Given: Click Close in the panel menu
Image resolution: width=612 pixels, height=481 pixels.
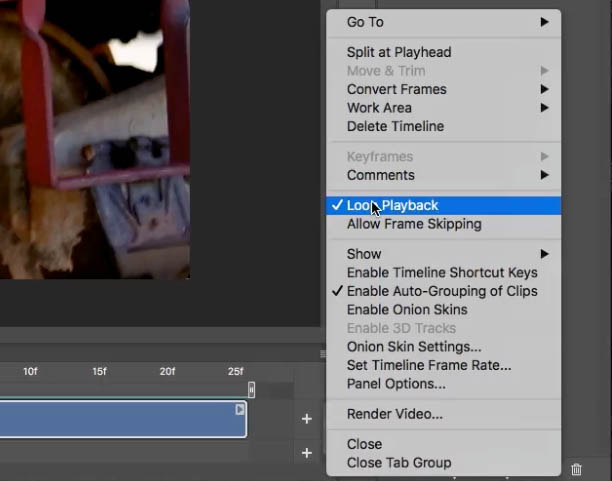Looking at the screenshot, I should [x=443, y=444].
